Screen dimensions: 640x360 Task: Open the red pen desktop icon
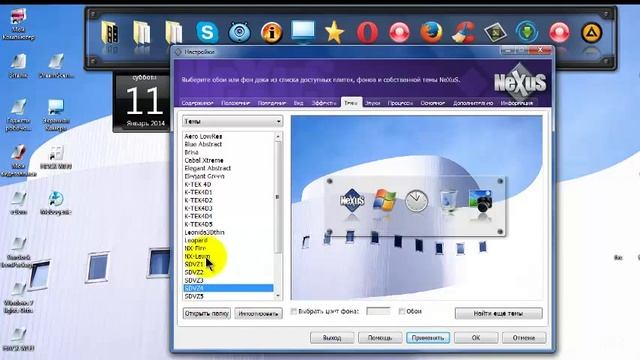pos(18,161)
